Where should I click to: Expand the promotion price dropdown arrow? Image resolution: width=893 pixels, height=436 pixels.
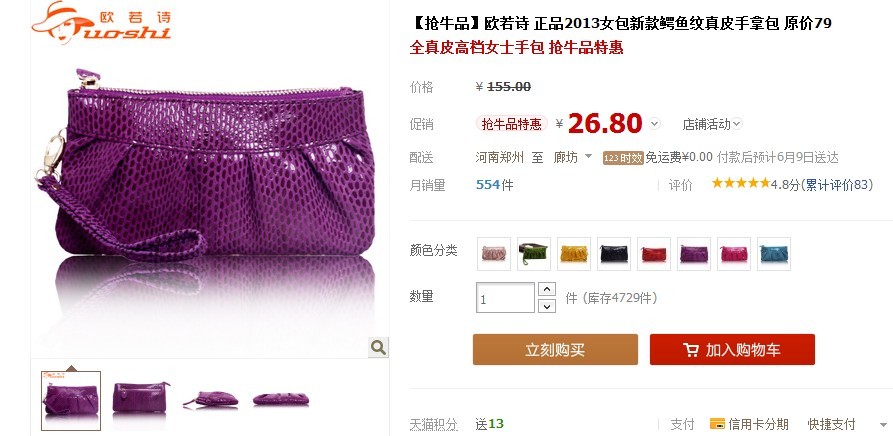(x=655, y=124)
